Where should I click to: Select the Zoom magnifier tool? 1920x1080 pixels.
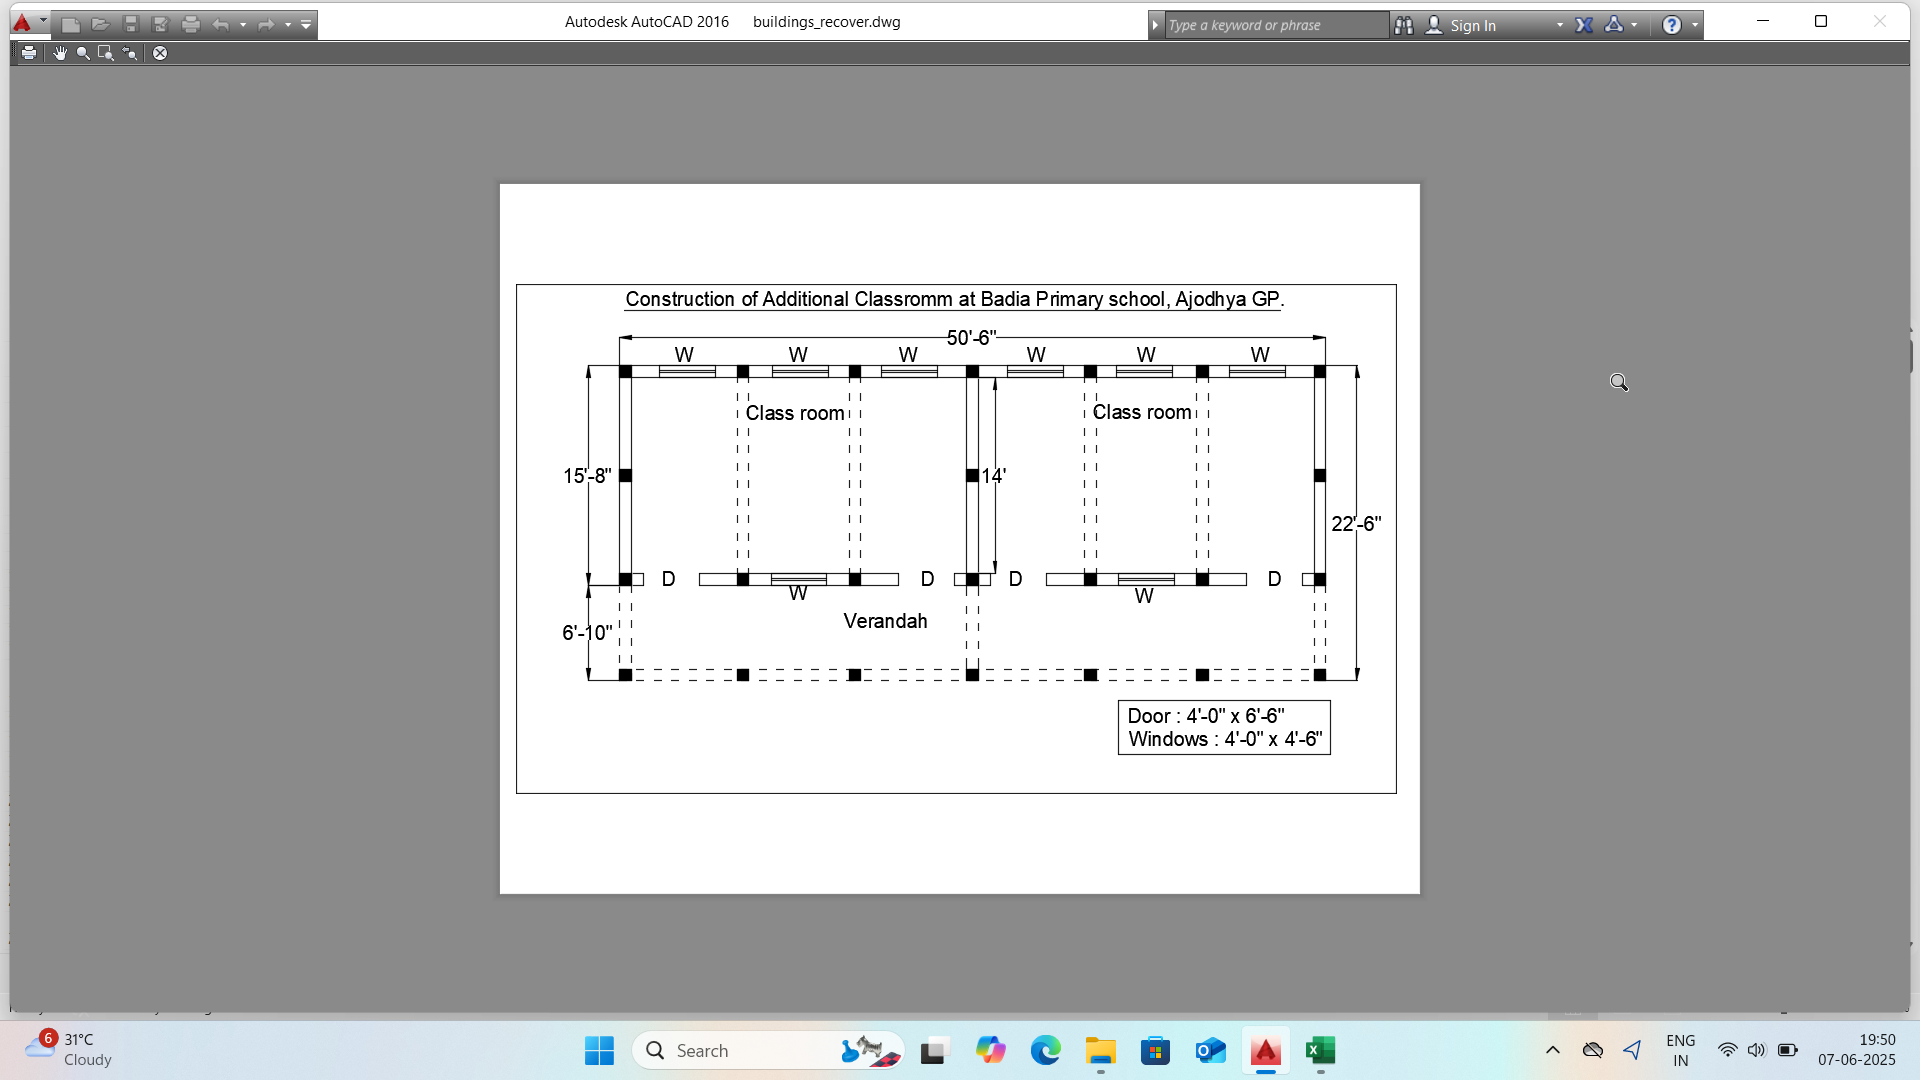tap(83, 53)
